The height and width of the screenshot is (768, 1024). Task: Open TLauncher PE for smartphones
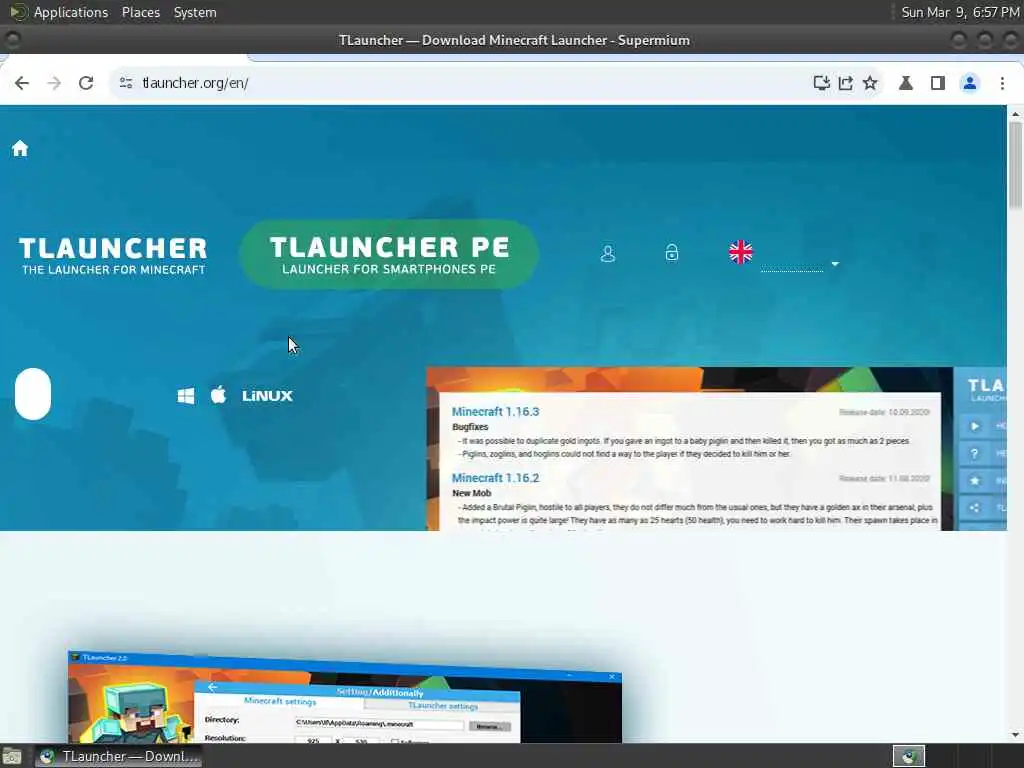pos(389,255)
